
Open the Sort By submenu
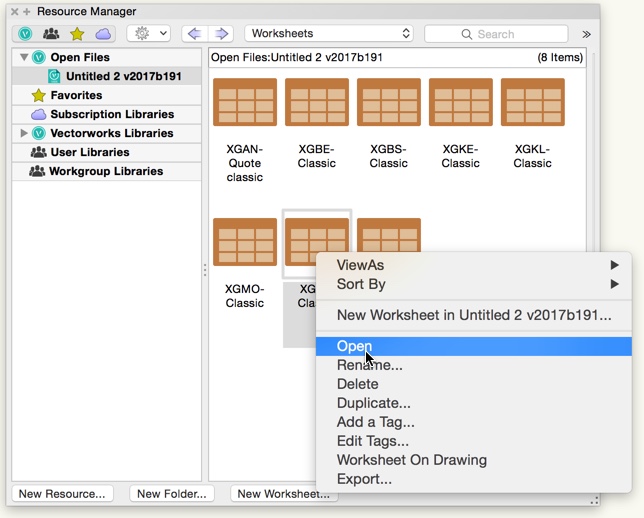point(474,284)
